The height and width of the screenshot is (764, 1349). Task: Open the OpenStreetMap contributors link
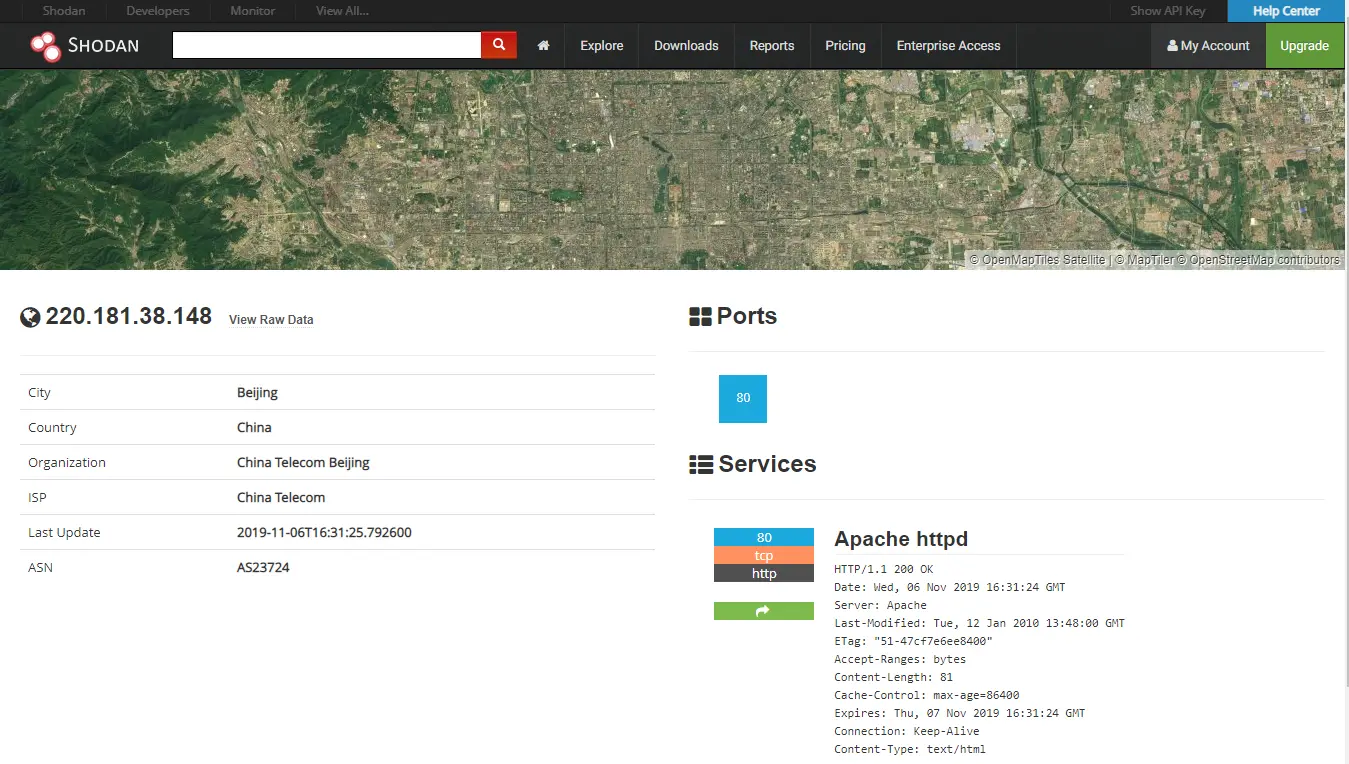(x=1257, y=260)
